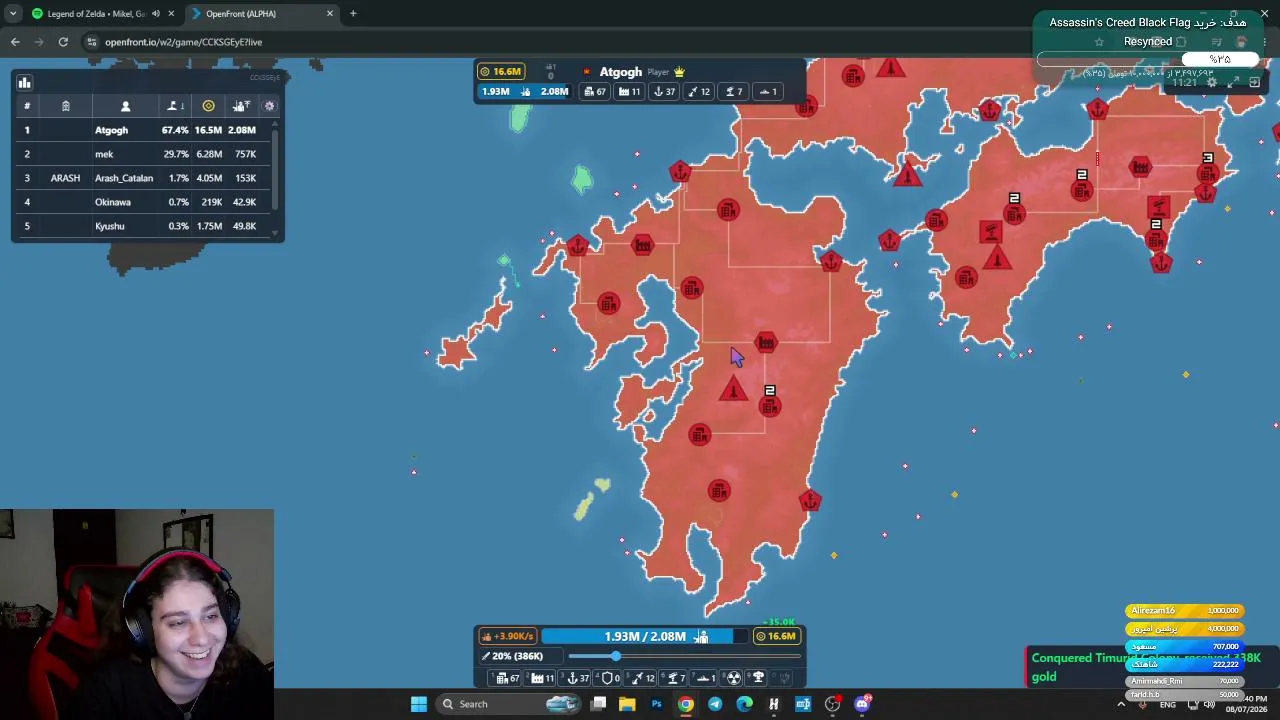Open File Explorer from taskbar
Viewport: 1280px width, 720px height.
pos(627,704)
